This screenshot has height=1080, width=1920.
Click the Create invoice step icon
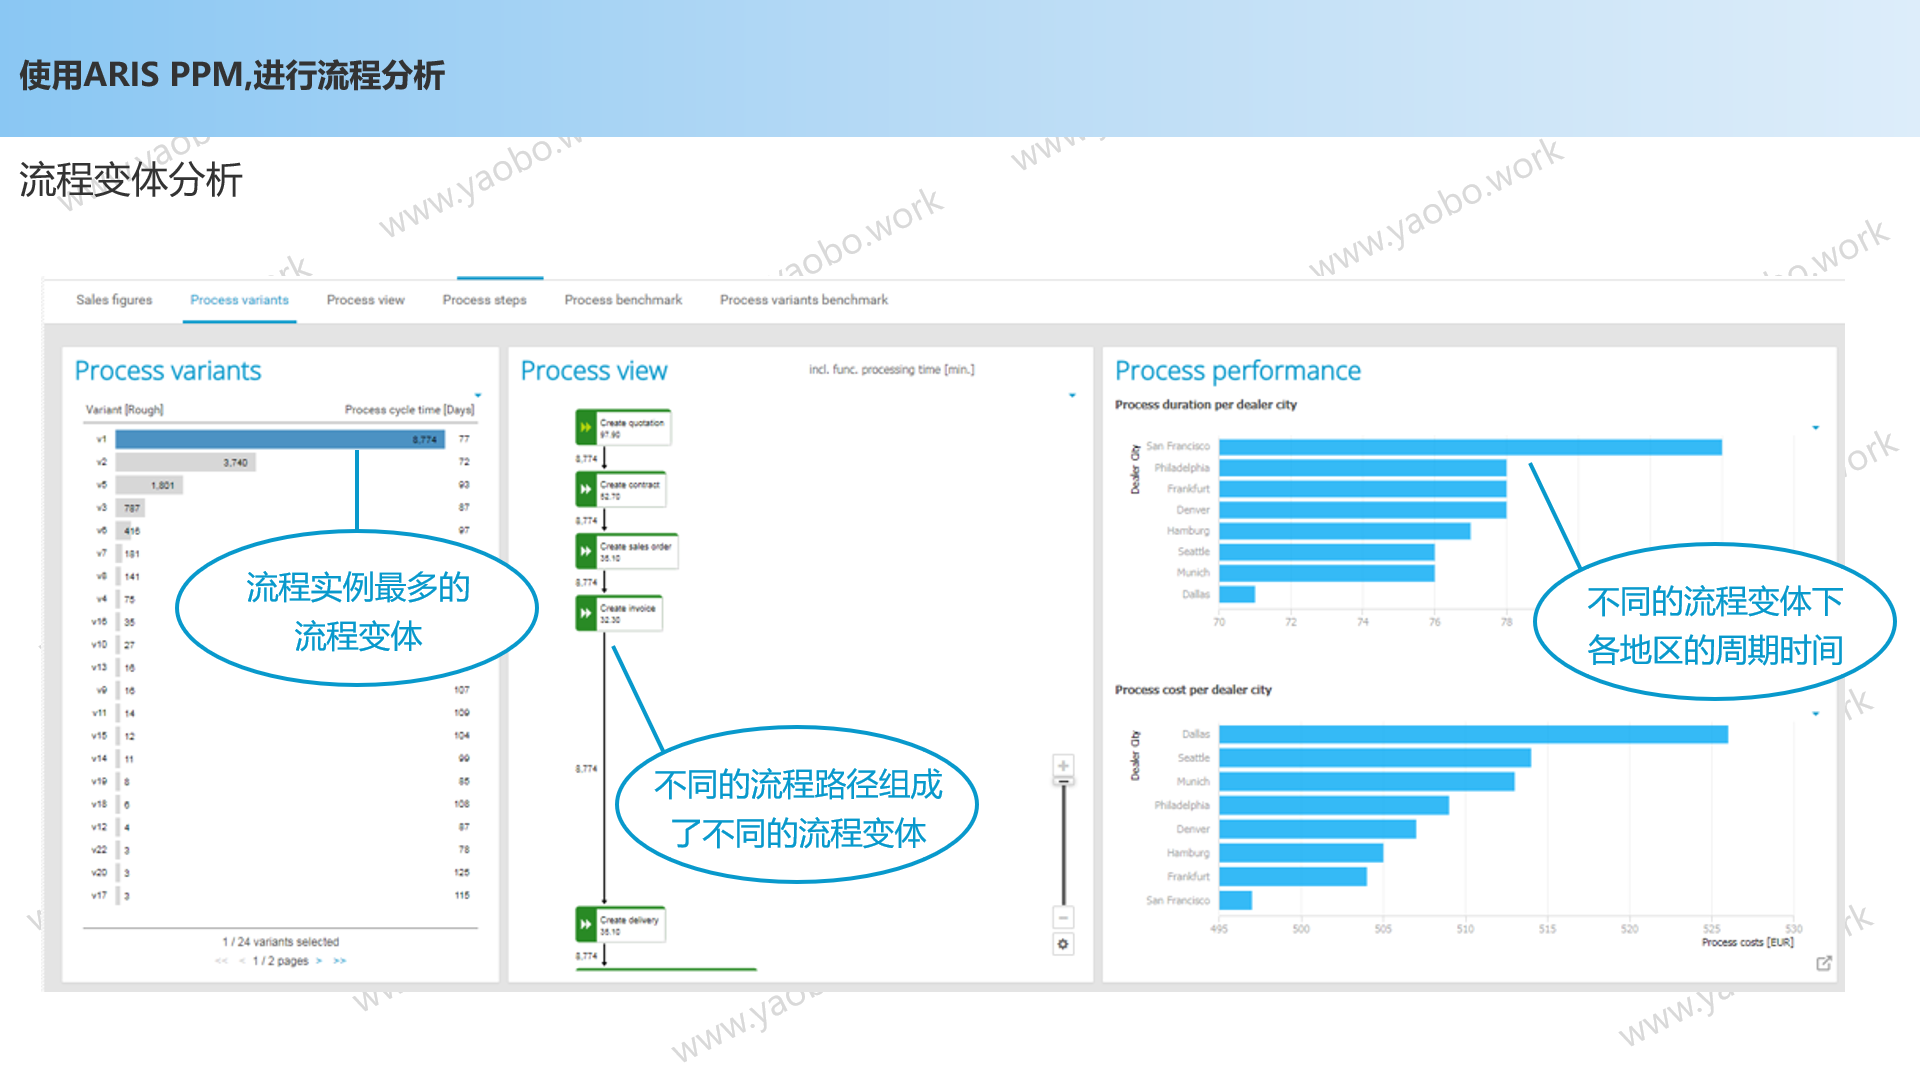coord(586,613)
